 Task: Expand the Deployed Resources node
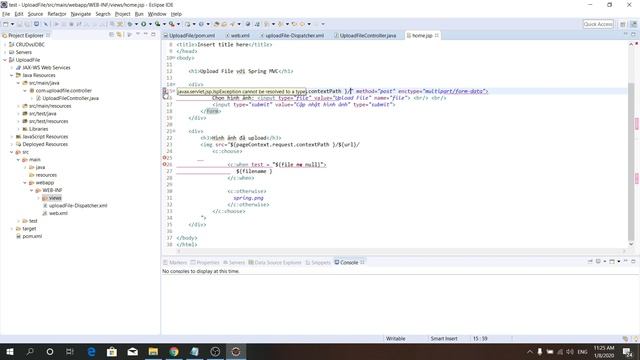(11, 144)
